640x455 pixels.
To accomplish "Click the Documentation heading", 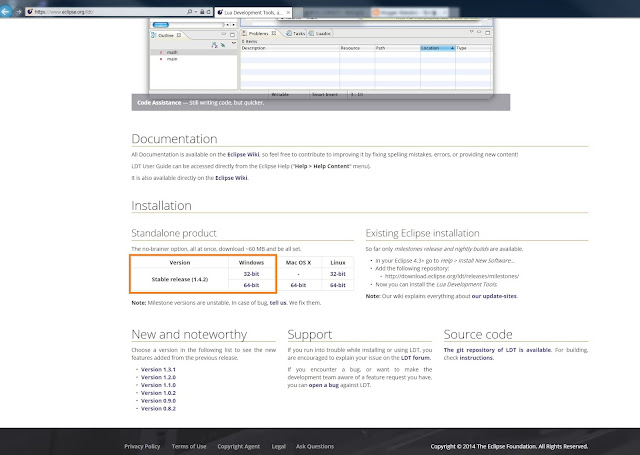I will coord(174,139).
